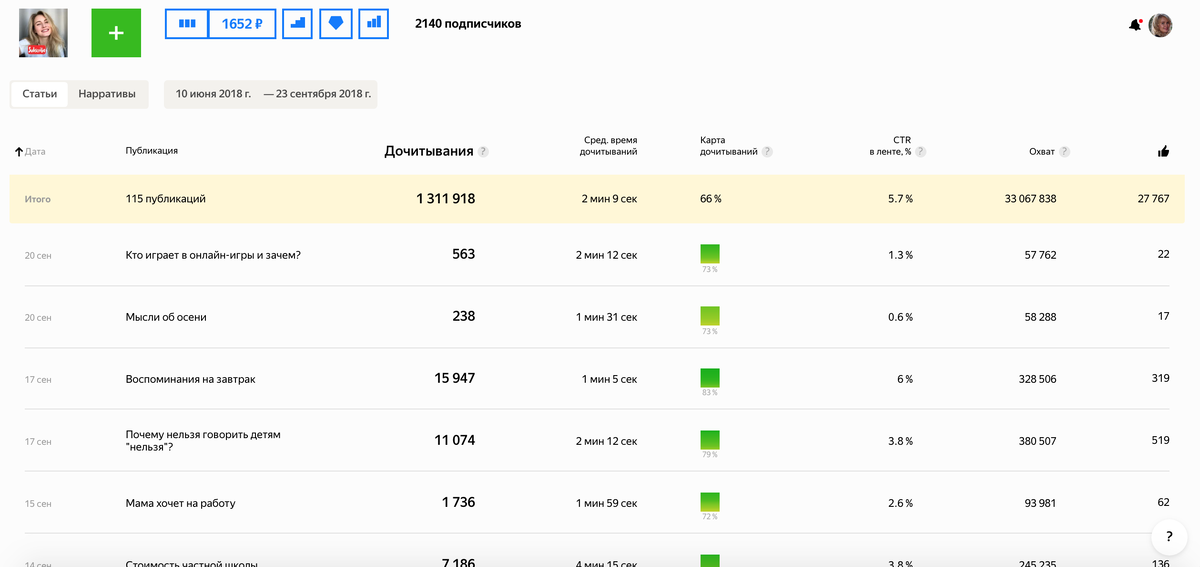Show help for Охват column

pos(1065,152)
